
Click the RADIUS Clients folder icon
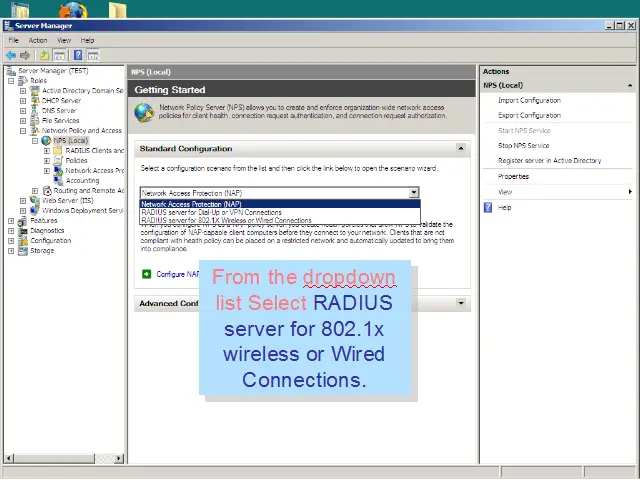[x=58, y=151]
